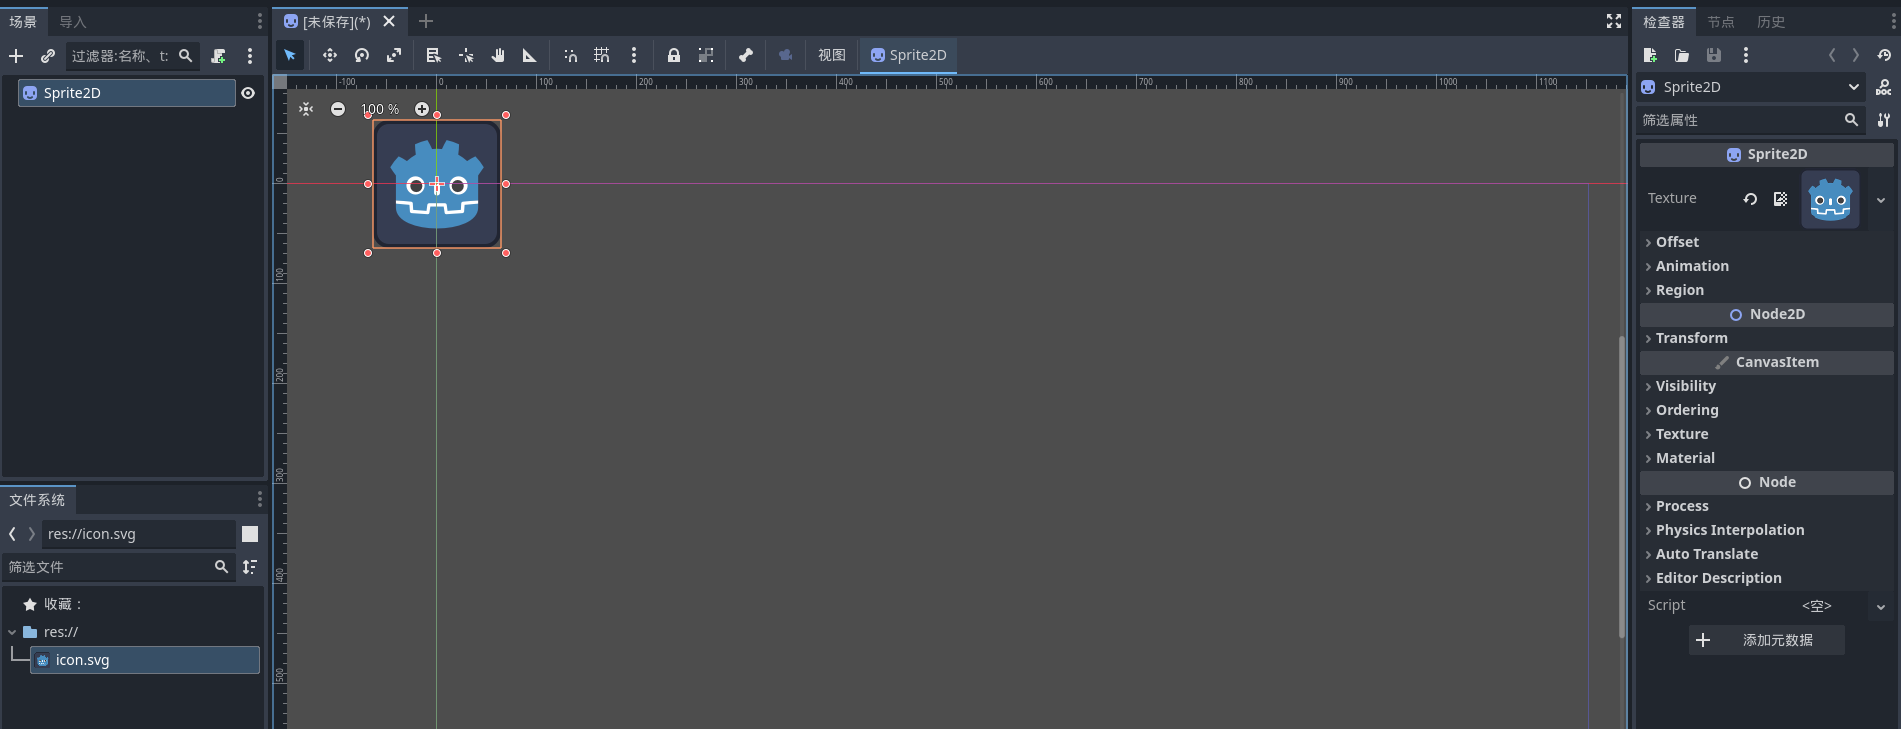
Task: Open the Texture resource dropdown arrow
Action: (x=1881, y=200)
